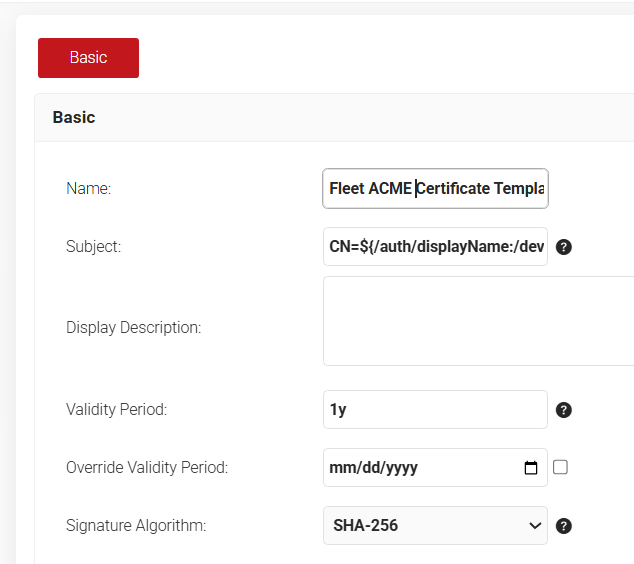The width and height of the screenshot is (634, 564).
Task: Click the Basic section header bar
Action: (x=334, y=118)
